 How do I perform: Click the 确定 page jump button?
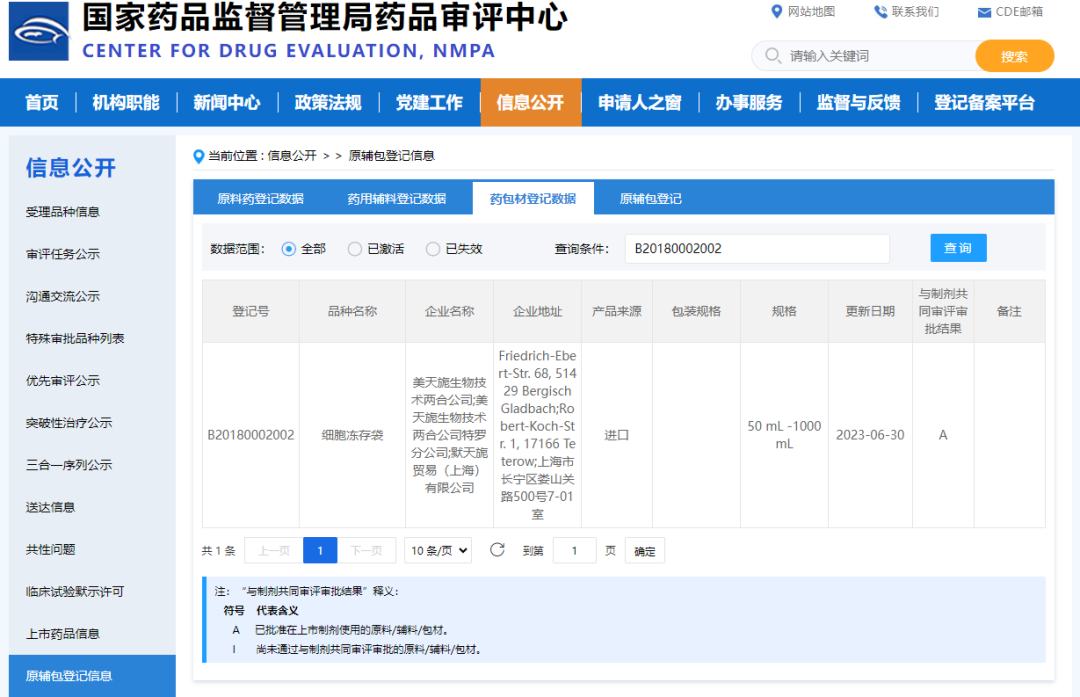[644, 550]
